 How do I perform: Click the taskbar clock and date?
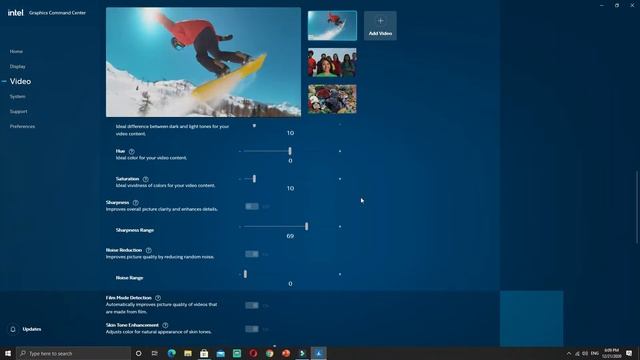pos(611,353)
